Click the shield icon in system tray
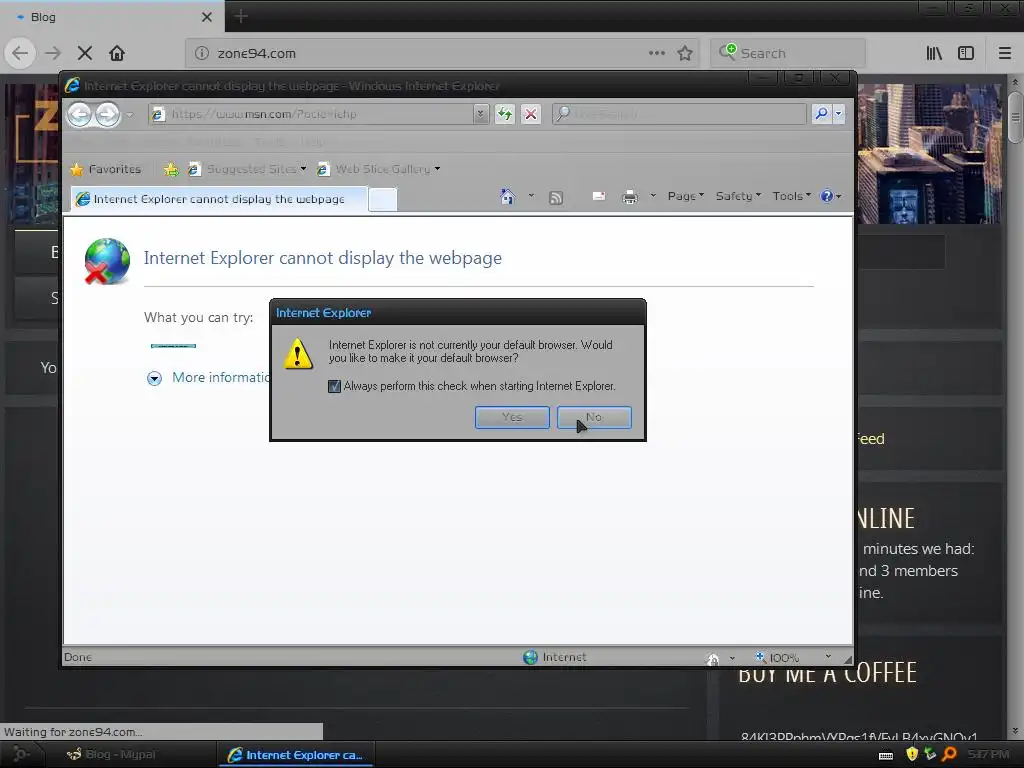The image size is (1024, 768). [912, 754]
